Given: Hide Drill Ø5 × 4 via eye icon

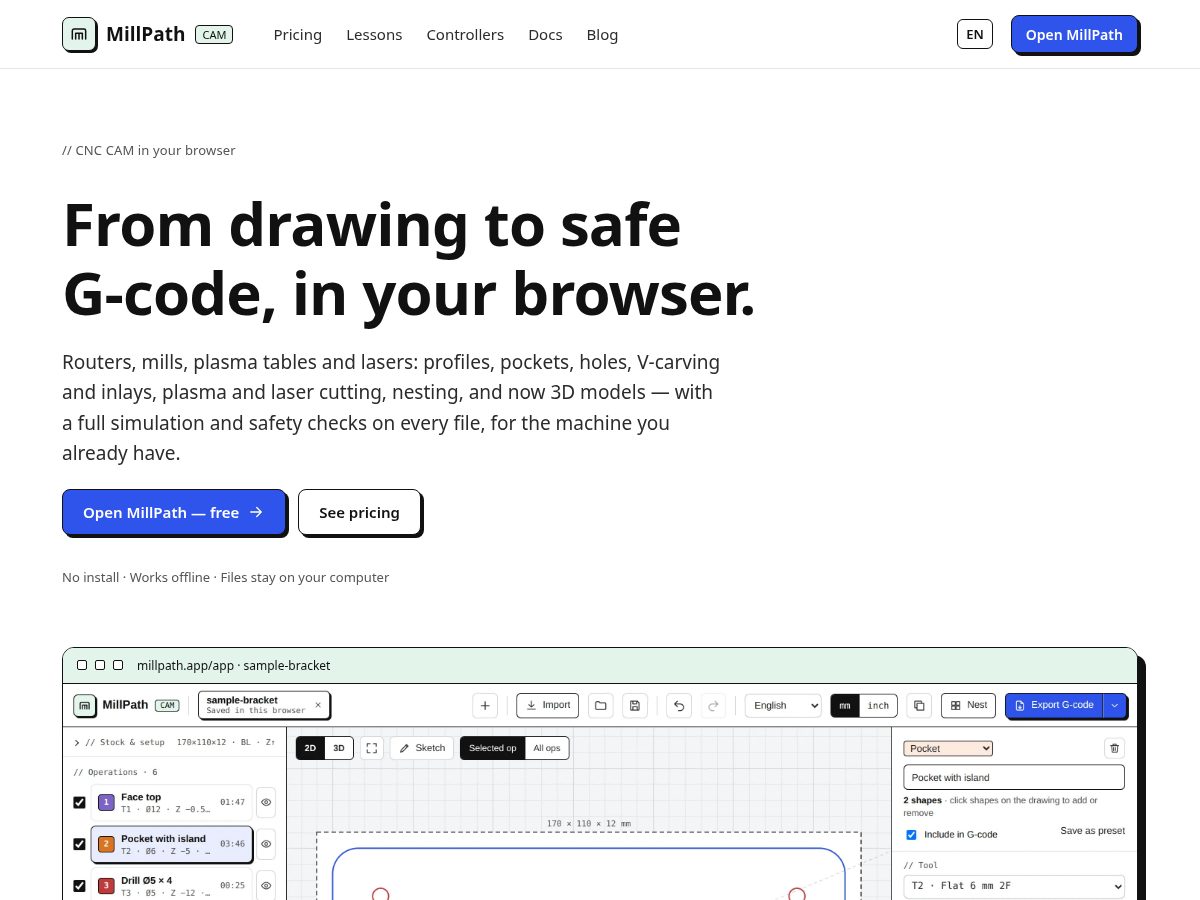Looking at the screenshot, I should 266,886.
